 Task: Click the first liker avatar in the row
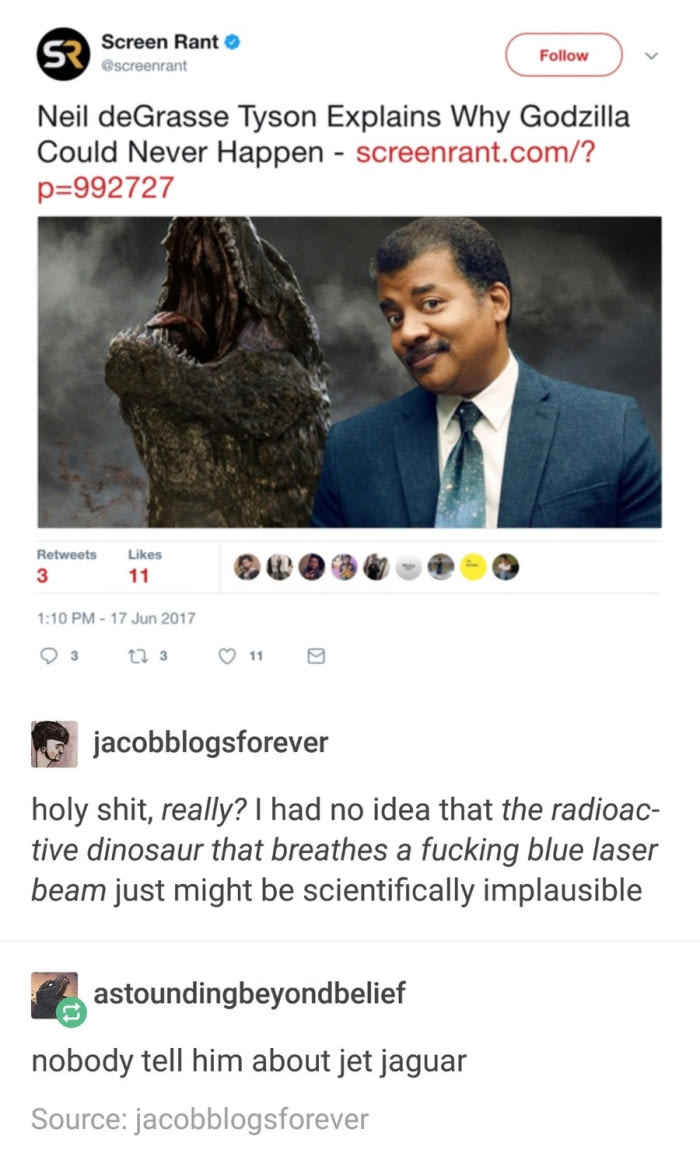[x=247, y=567]
